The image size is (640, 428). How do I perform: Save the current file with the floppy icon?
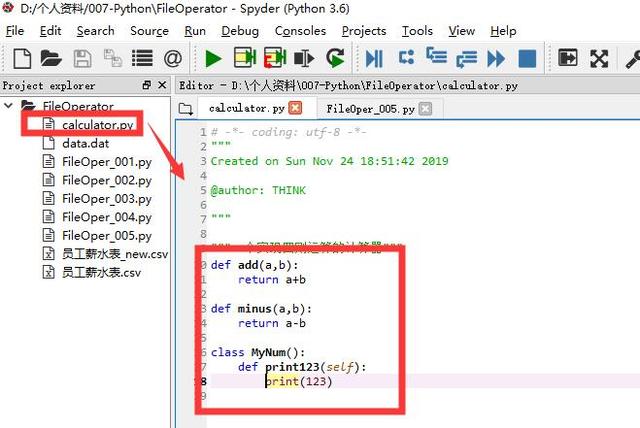[x=82, y=58]
